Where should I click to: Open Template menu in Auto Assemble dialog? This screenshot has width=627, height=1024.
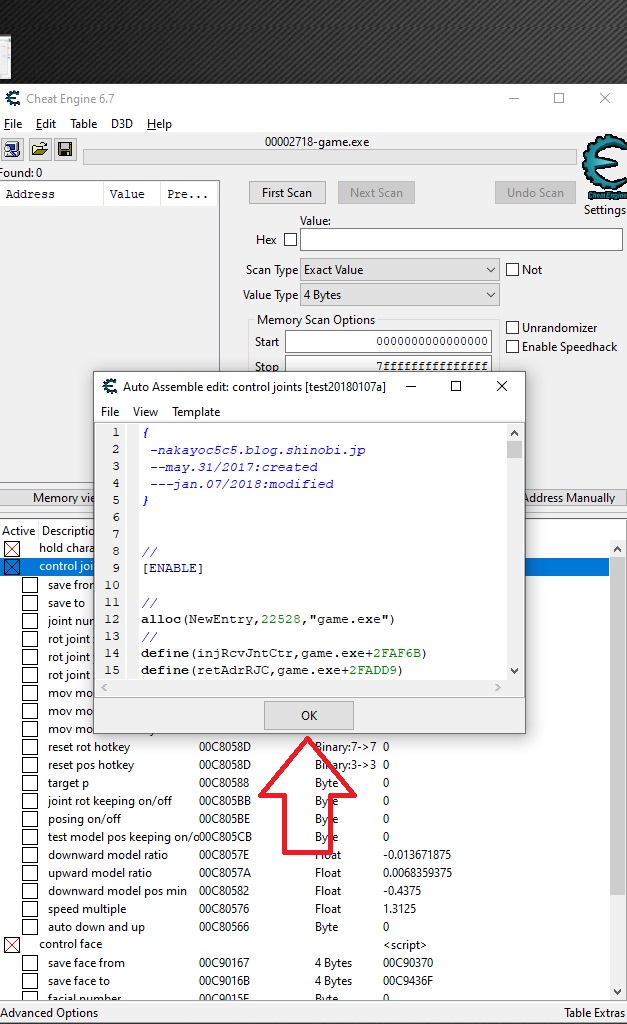pyautogui.click(x=196, y=412)
